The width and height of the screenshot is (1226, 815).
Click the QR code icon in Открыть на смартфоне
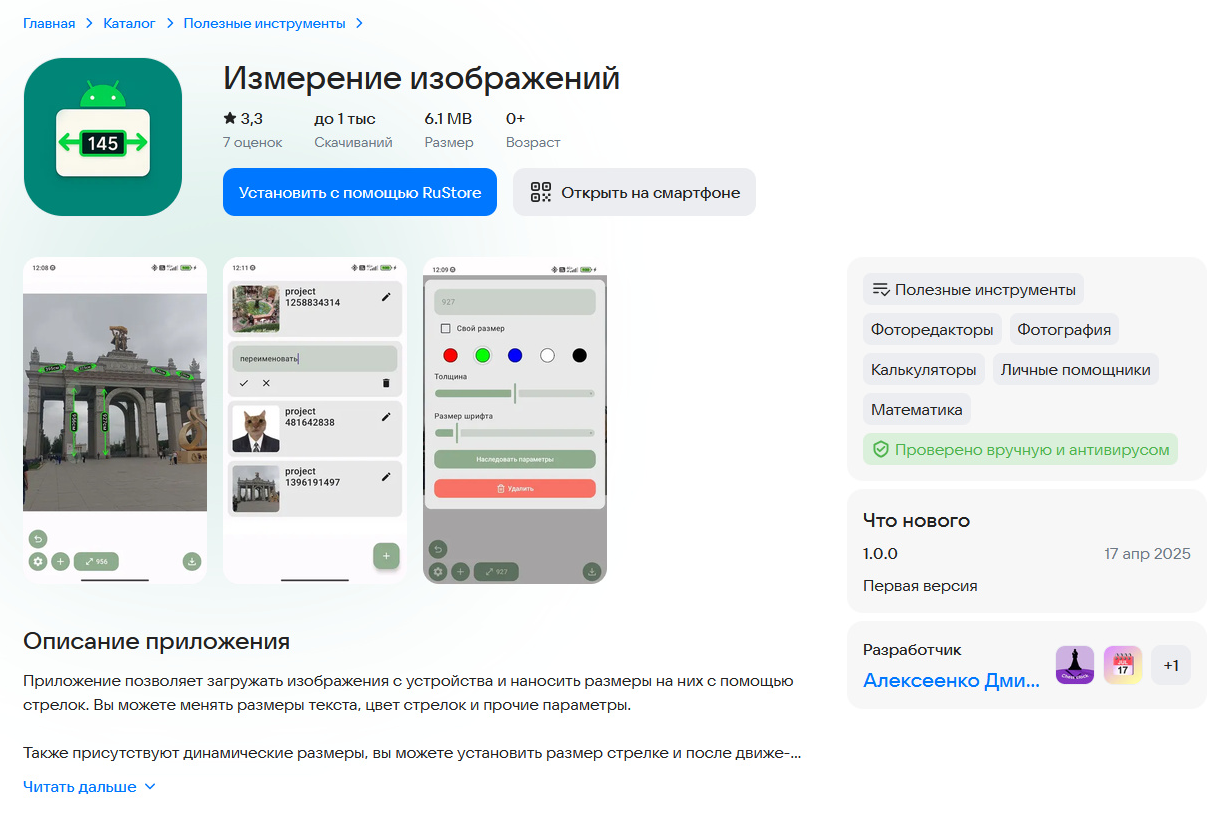click(541, 192)
